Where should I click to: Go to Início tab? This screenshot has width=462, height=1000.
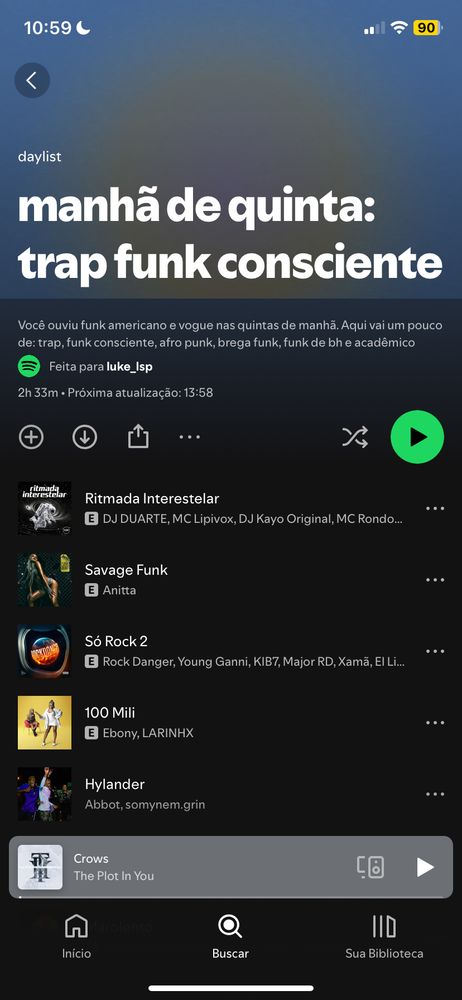pyautogui.click(x=77, y=936)
